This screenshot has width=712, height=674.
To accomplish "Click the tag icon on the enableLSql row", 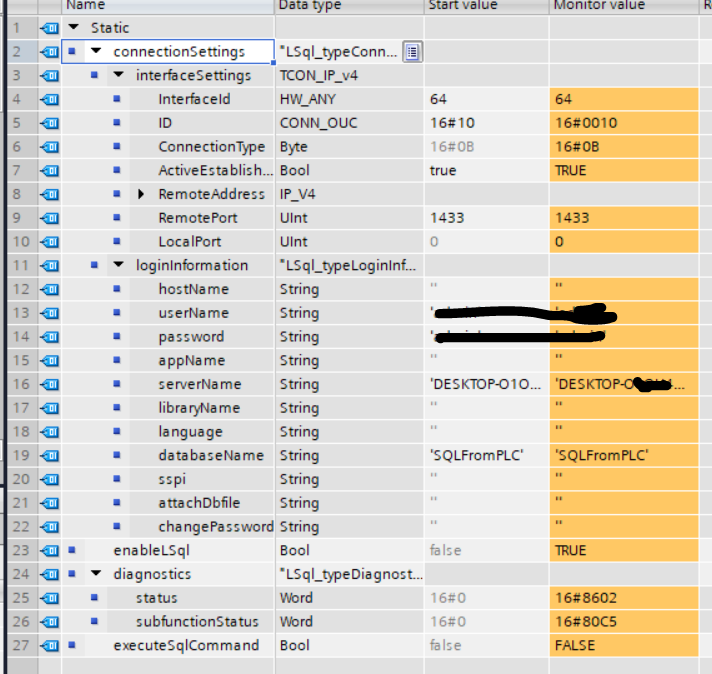I will tap(48, 550).
